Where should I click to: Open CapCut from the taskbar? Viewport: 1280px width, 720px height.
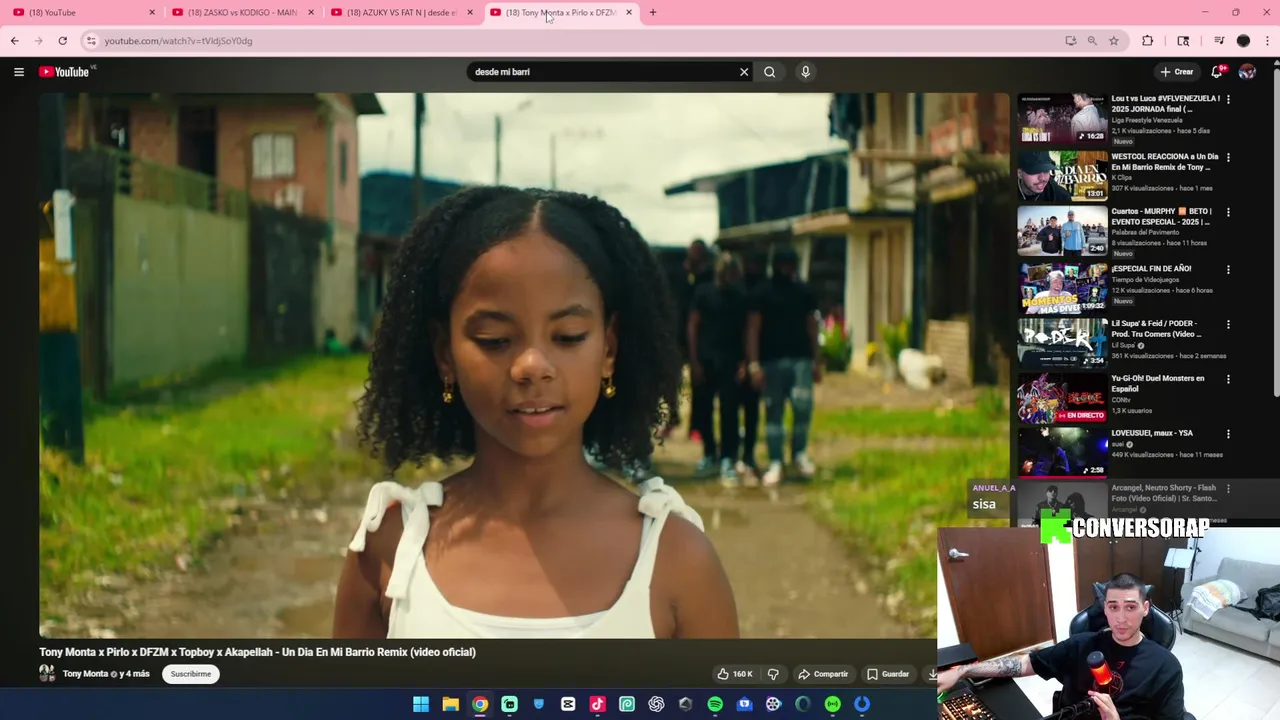[568, 704]
